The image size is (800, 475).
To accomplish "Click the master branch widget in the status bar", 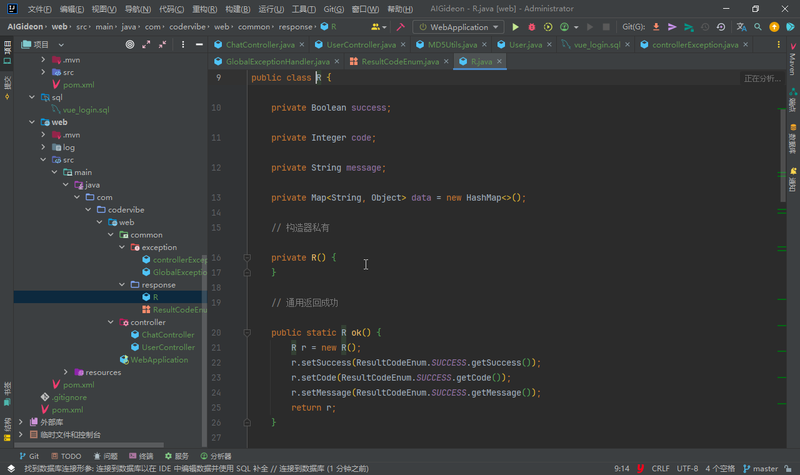I will point(760,468).
